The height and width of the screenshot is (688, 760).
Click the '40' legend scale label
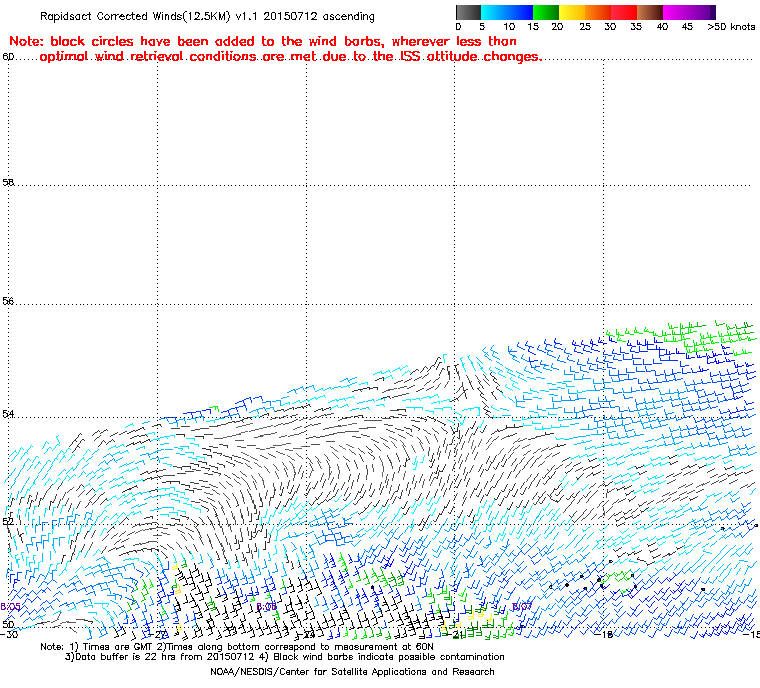[x=662, y=27]
